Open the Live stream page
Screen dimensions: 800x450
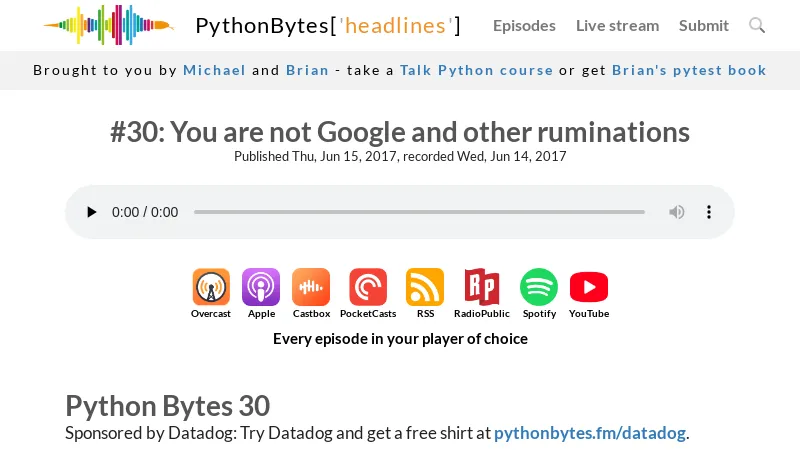(617, 26)
